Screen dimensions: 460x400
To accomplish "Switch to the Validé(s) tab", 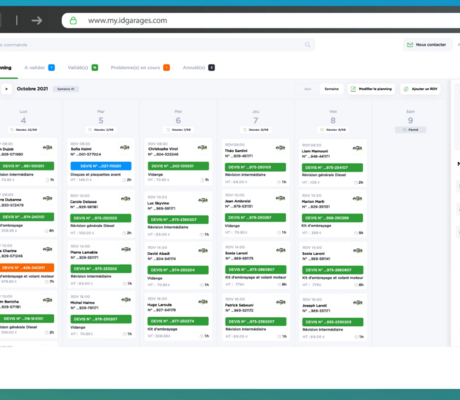I will [83, 68].
